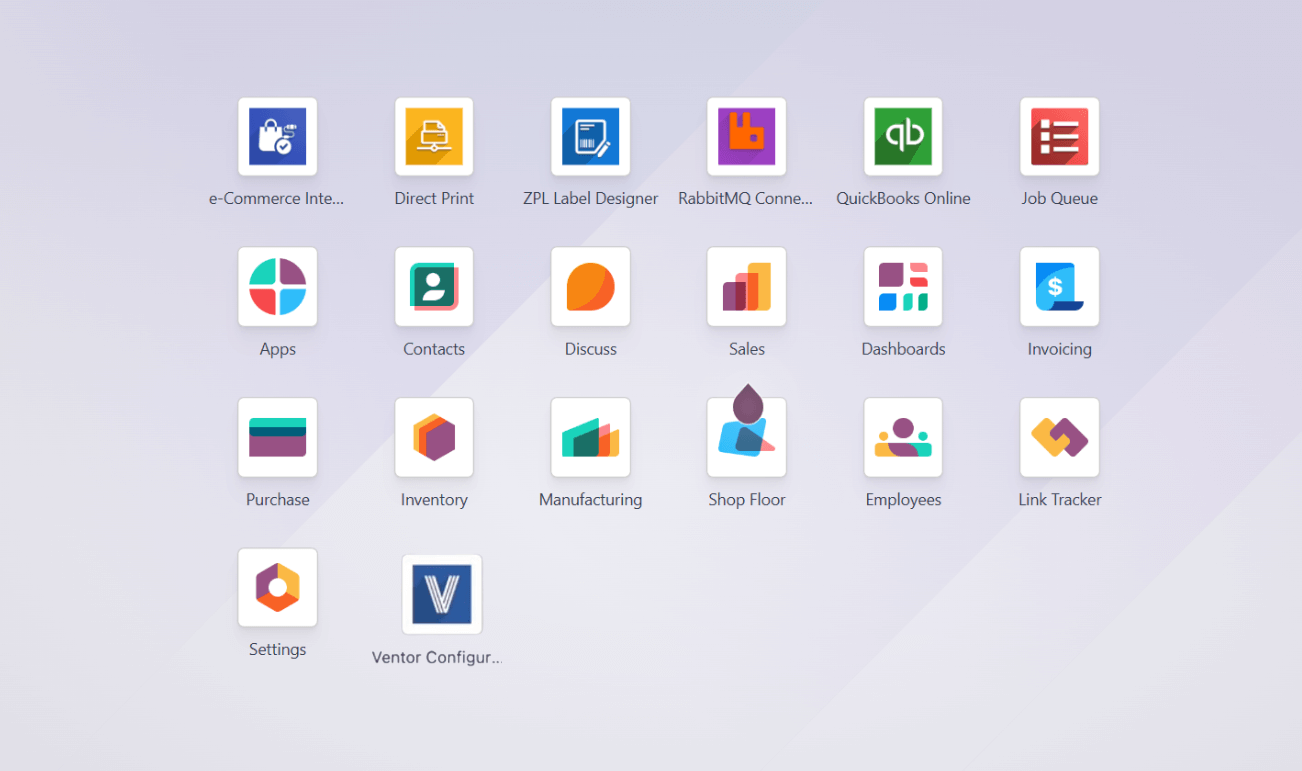Open the Inventory app icon
Image resolution: width=1302 pixels, height=771 pixels.
point(434,437)
